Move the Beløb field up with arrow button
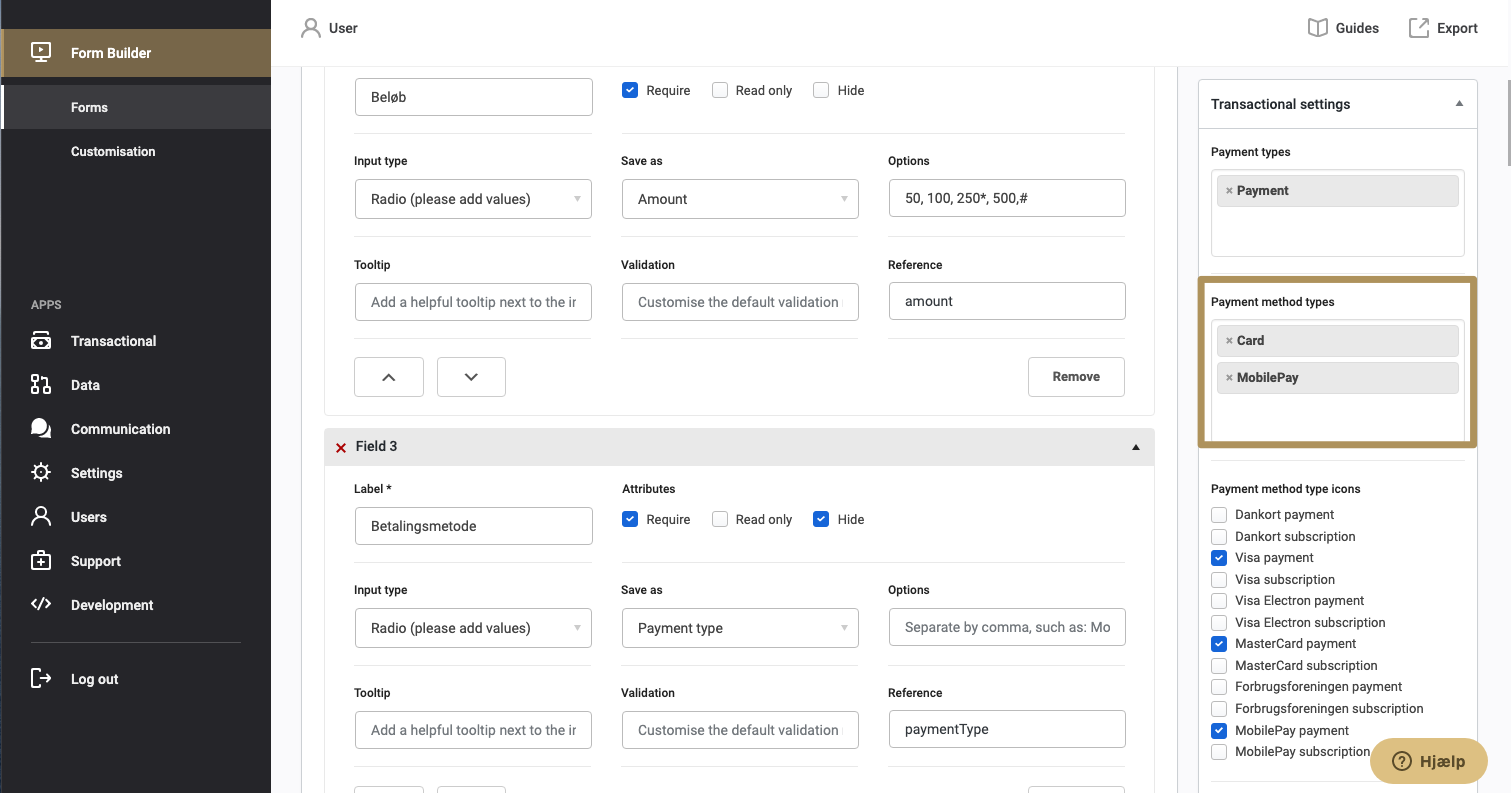This screenshot has width=1511, height=793. coord(389,377)
